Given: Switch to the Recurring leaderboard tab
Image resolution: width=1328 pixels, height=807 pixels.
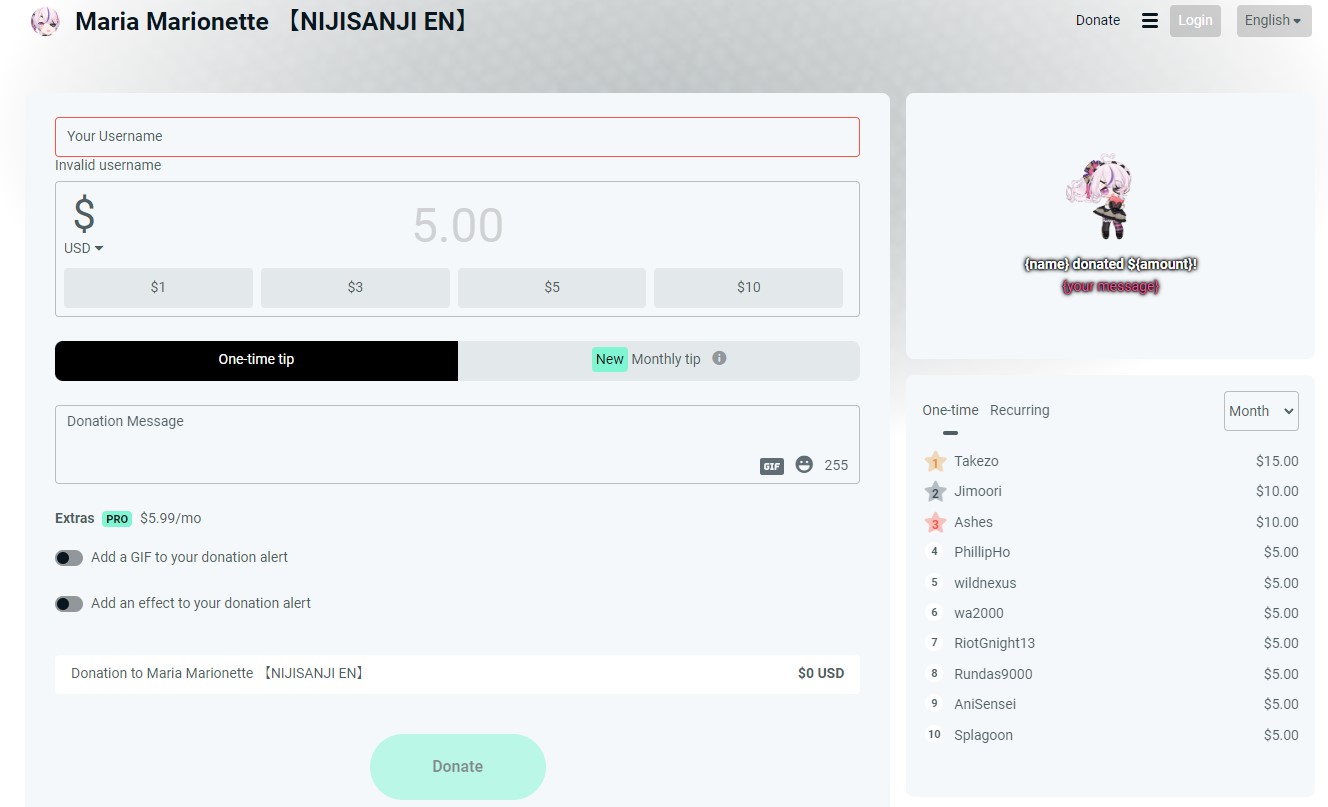Looking at the screenshot, I should (1020, 410).
